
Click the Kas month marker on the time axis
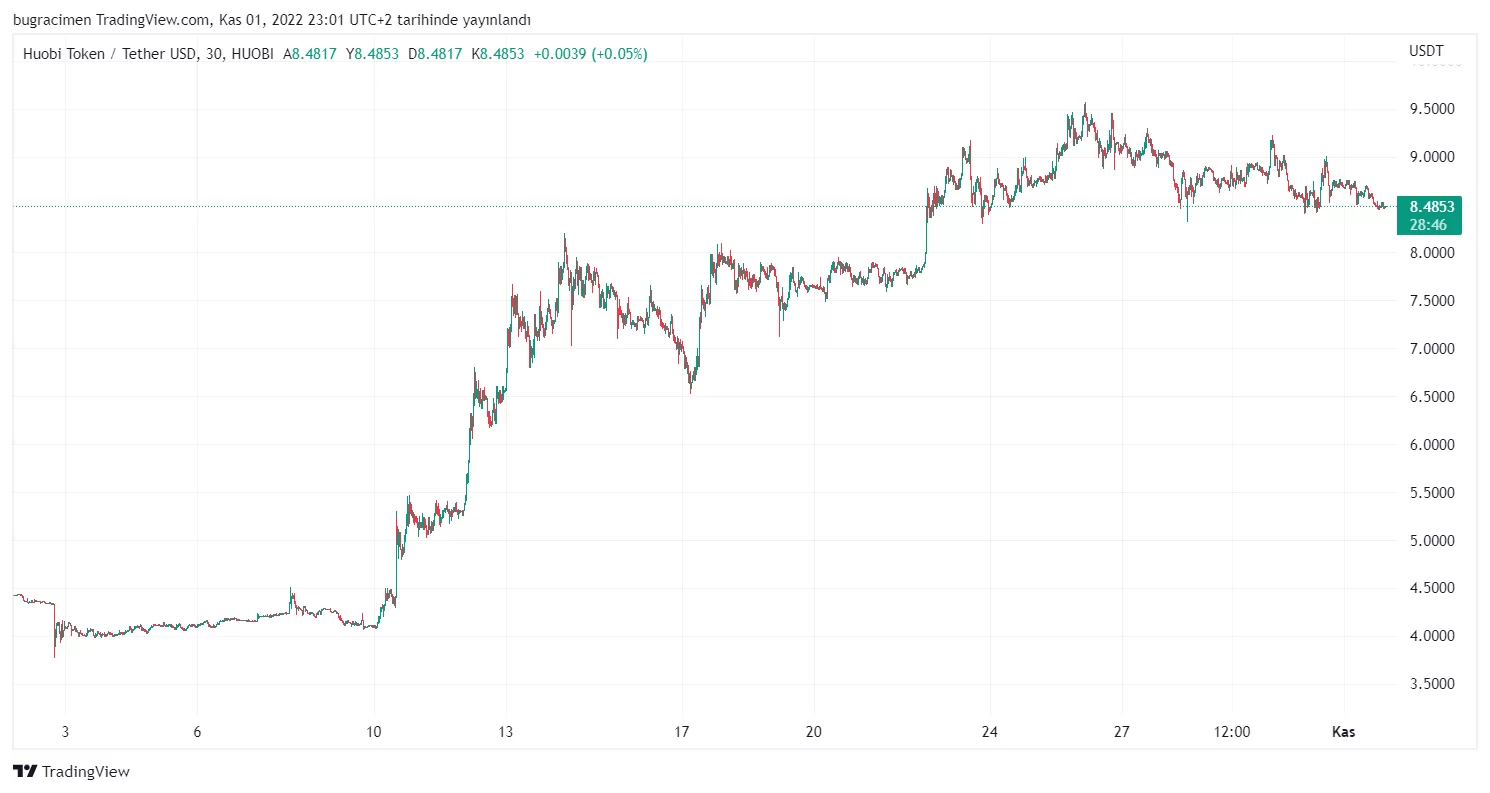(1344, 732)
